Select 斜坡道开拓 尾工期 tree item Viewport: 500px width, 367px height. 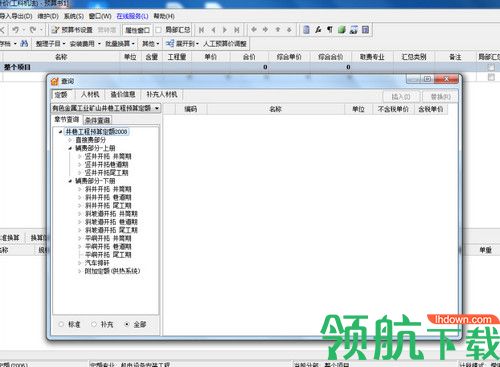[111, 230]
